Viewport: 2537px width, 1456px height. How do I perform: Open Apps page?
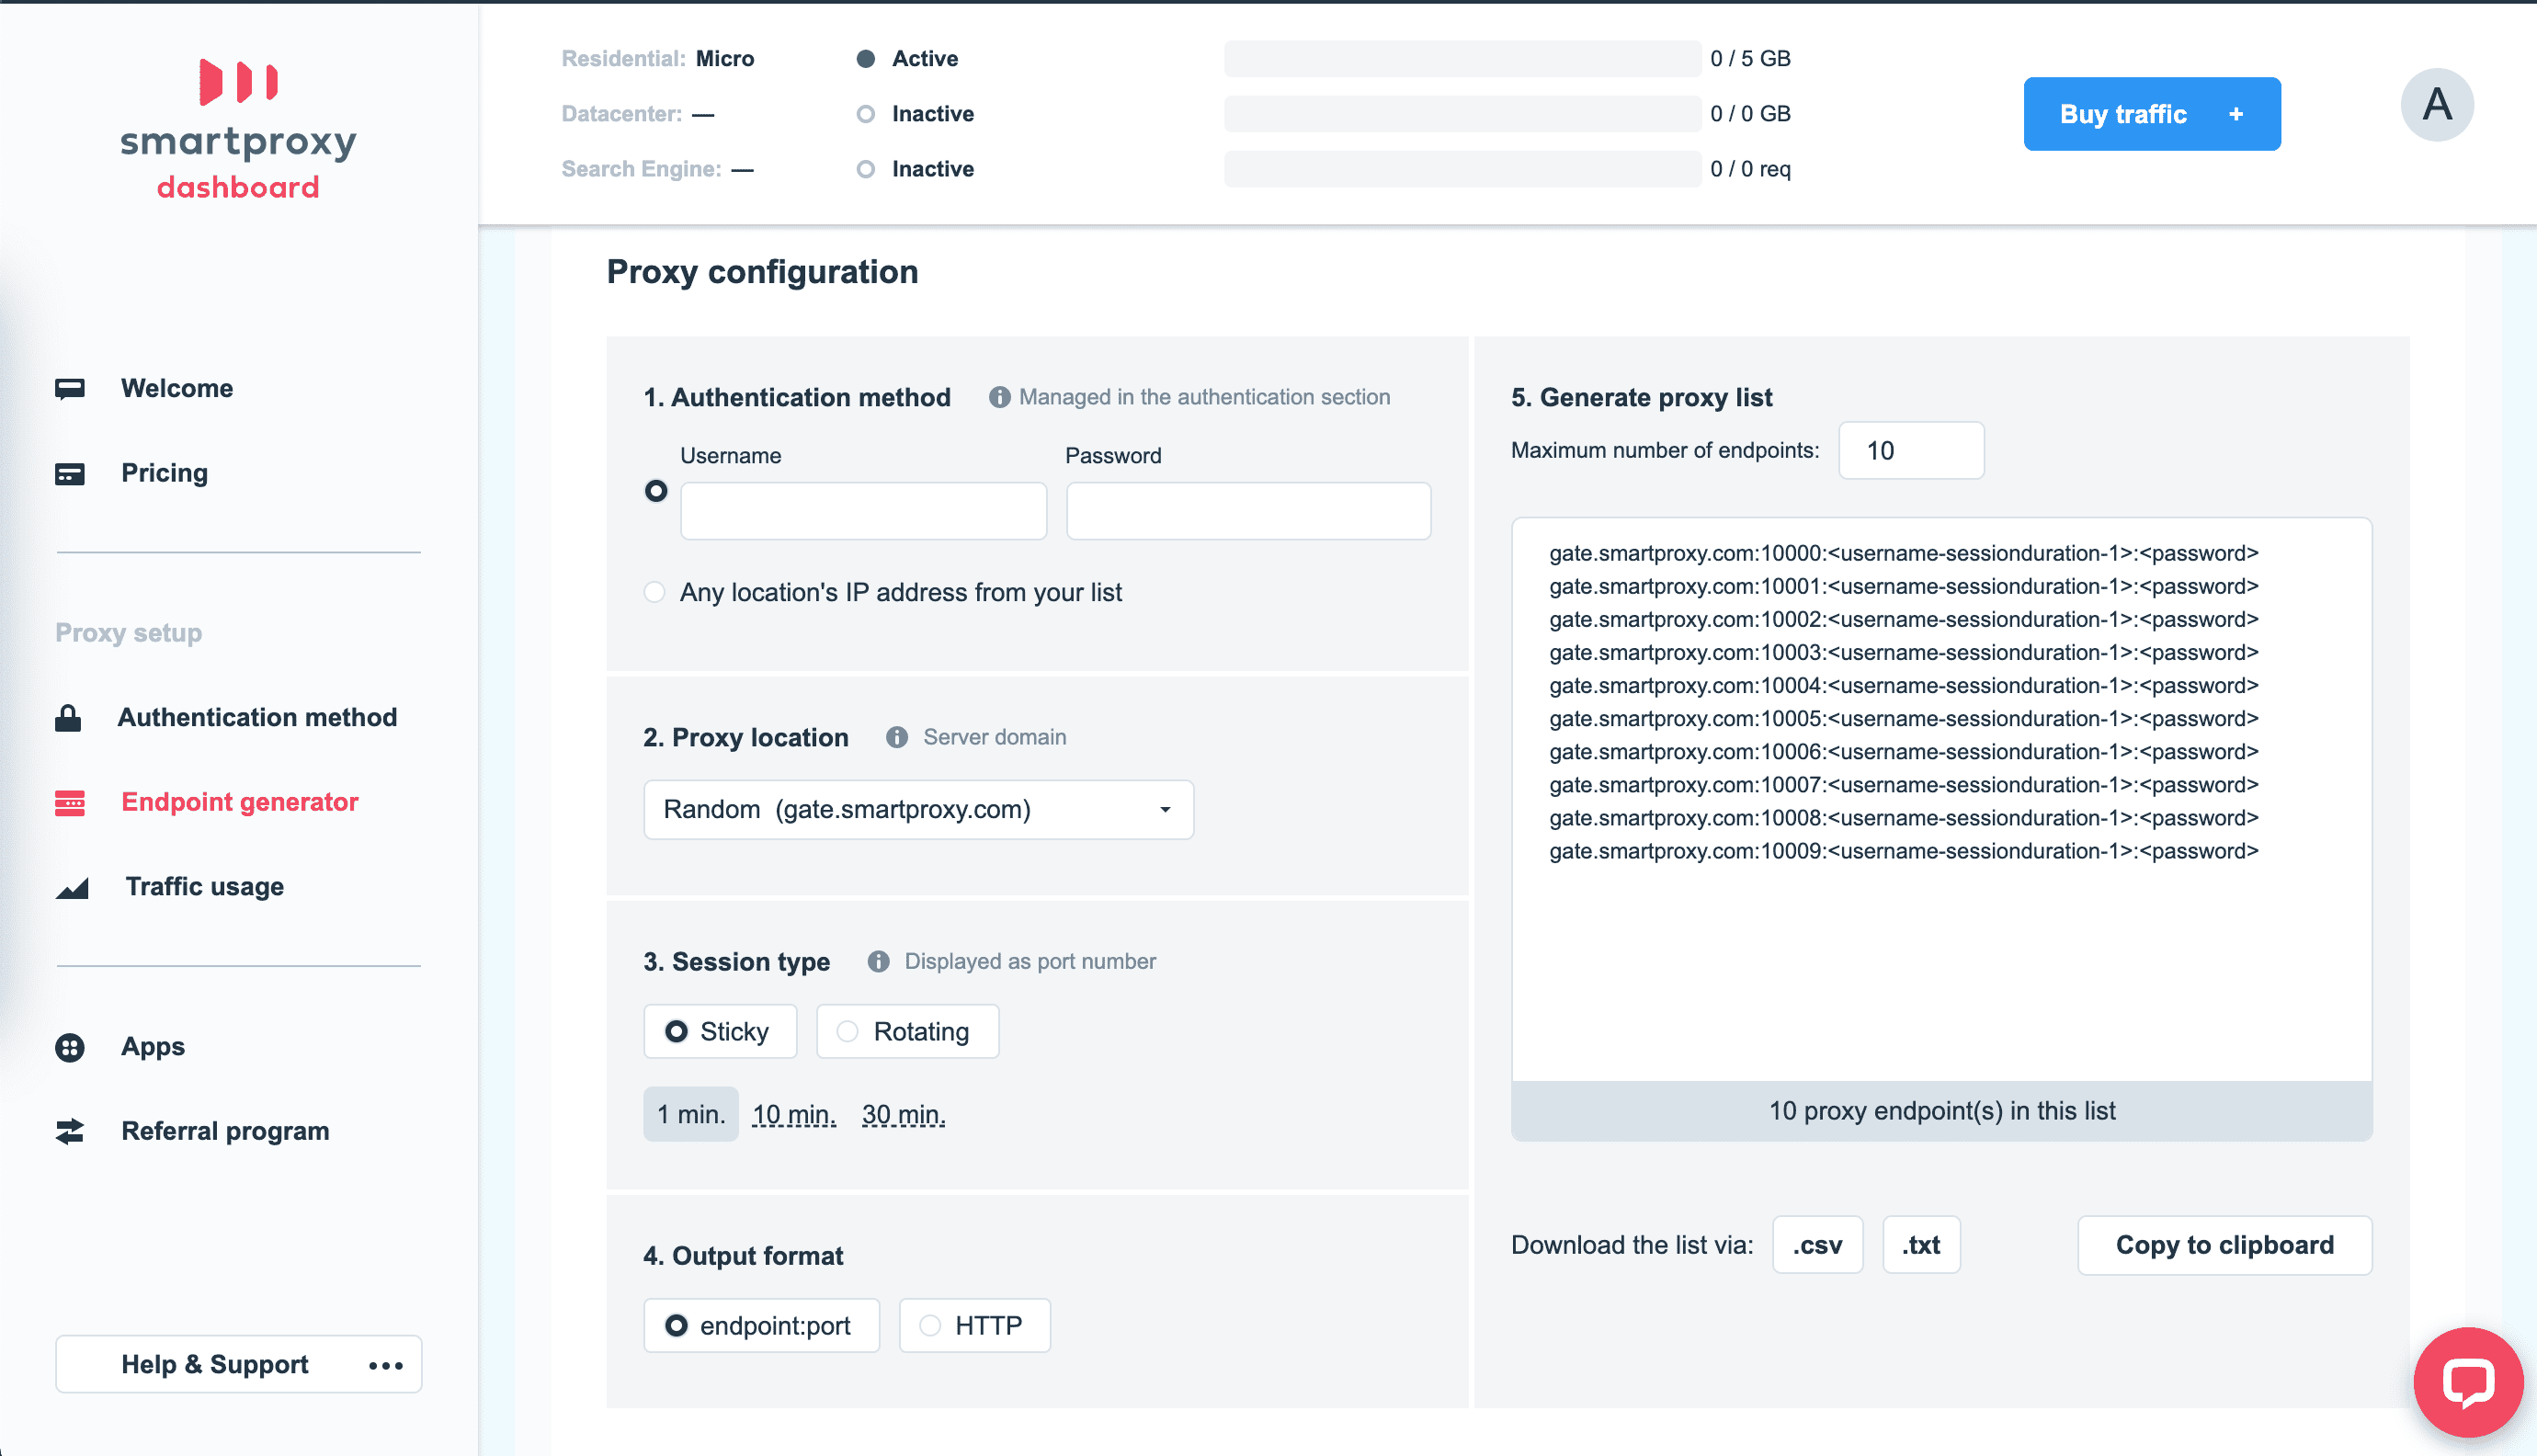(153, 1047)
